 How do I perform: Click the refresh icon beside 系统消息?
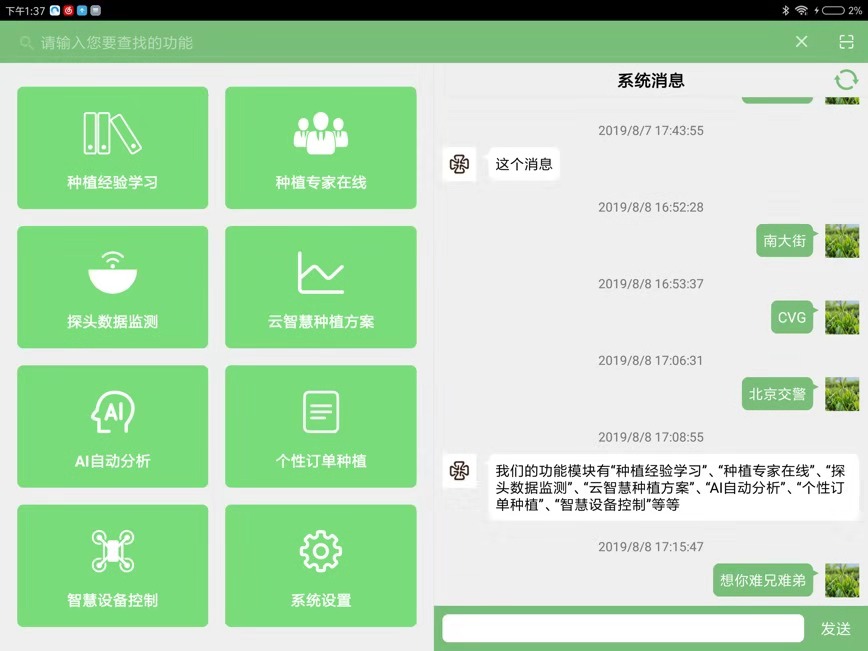[845, 81]
